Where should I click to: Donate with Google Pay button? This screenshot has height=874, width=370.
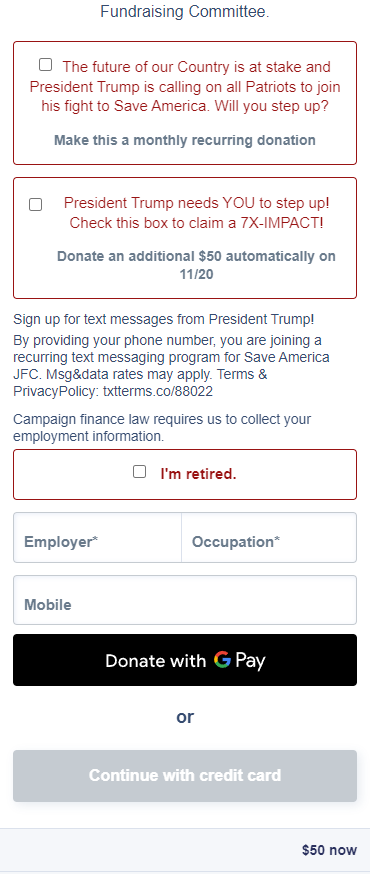click(185, 660)
